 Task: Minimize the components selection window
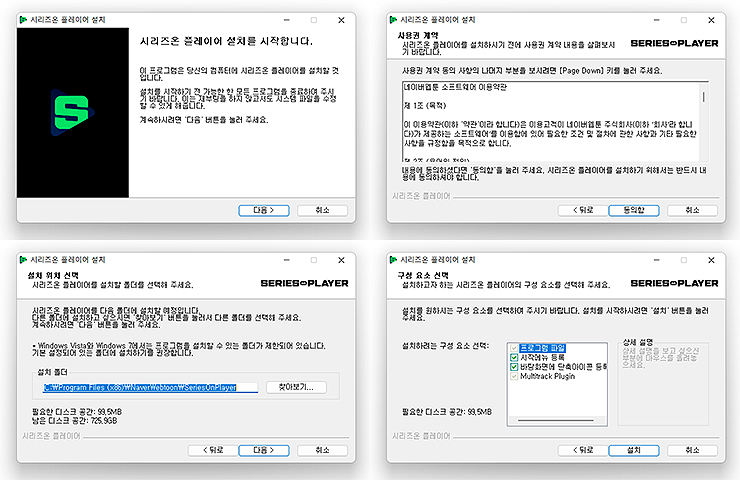coord(656,260)
